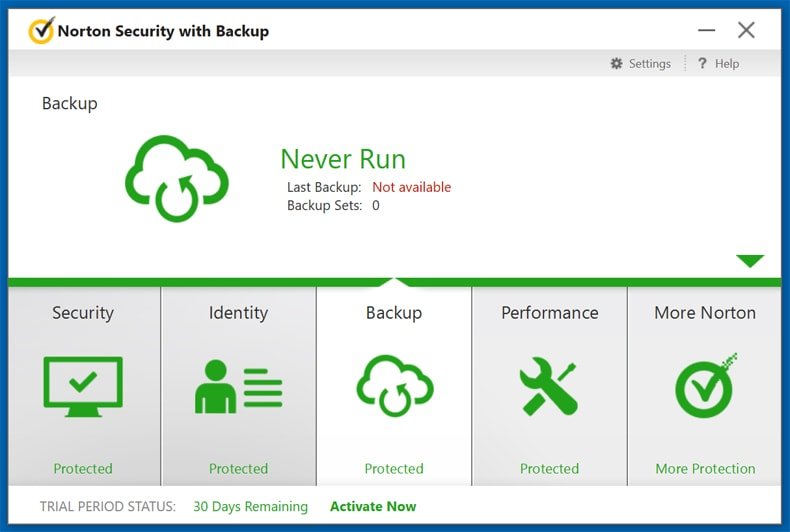The width and height of the screenshot is (790, 532).
Task: Click the Performance wrench and screwdriver icon
Action: click(x=549, y=387)
